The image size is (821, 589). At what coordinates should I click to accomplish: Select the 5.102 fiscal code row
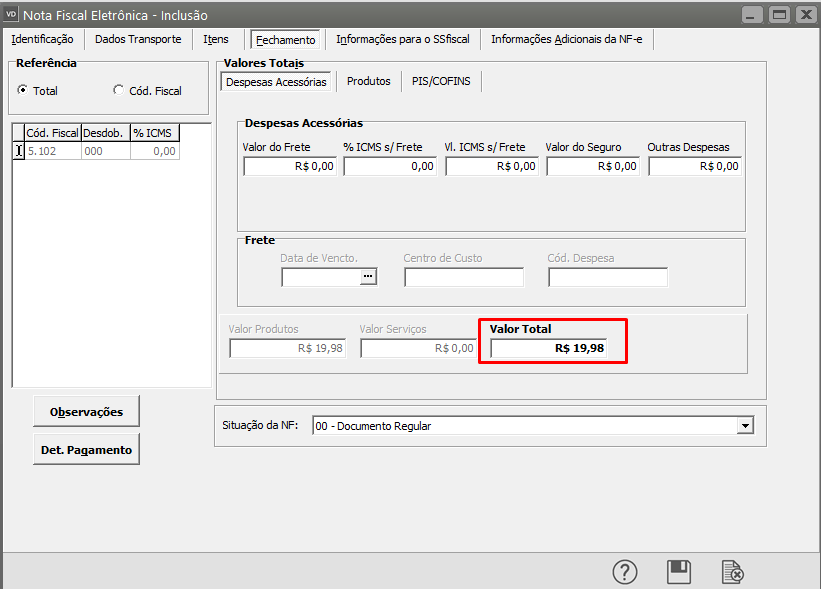52,151
